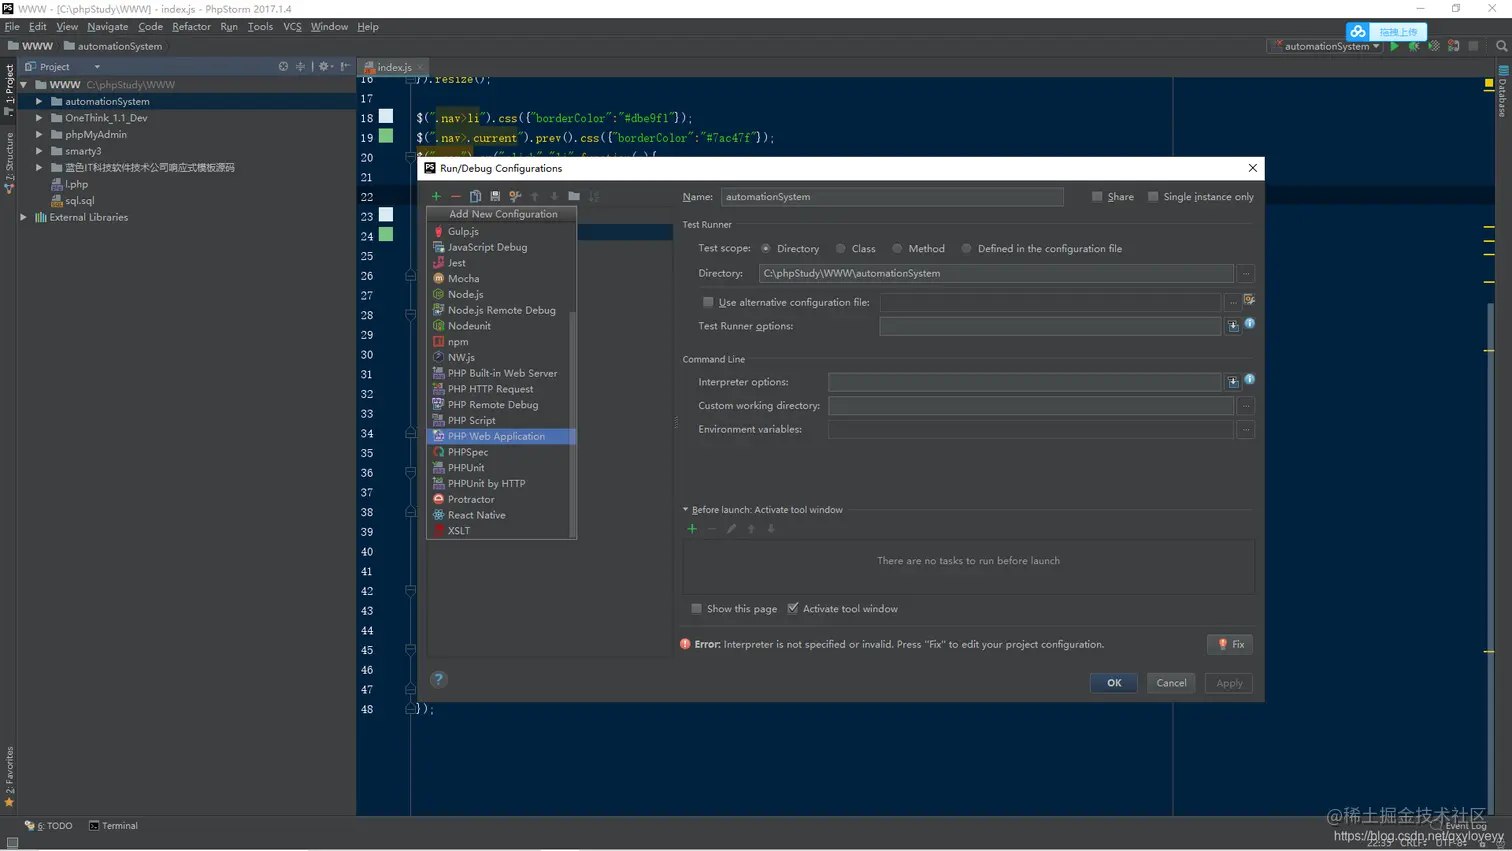Click the Remove Configuration minus icon in dialog toolbar
The height and width of the screenshot is (851, 1512).
(x=456, y=196)
